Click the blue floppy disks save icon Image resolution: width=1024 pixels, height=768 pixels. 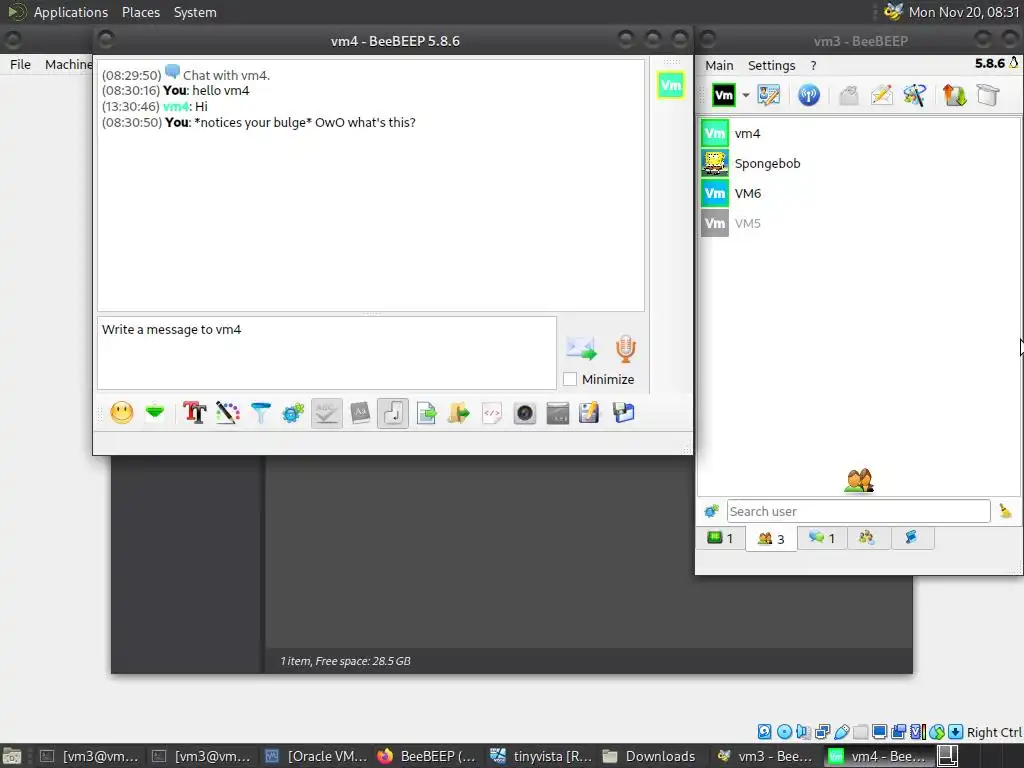click(x=624, y=413)
